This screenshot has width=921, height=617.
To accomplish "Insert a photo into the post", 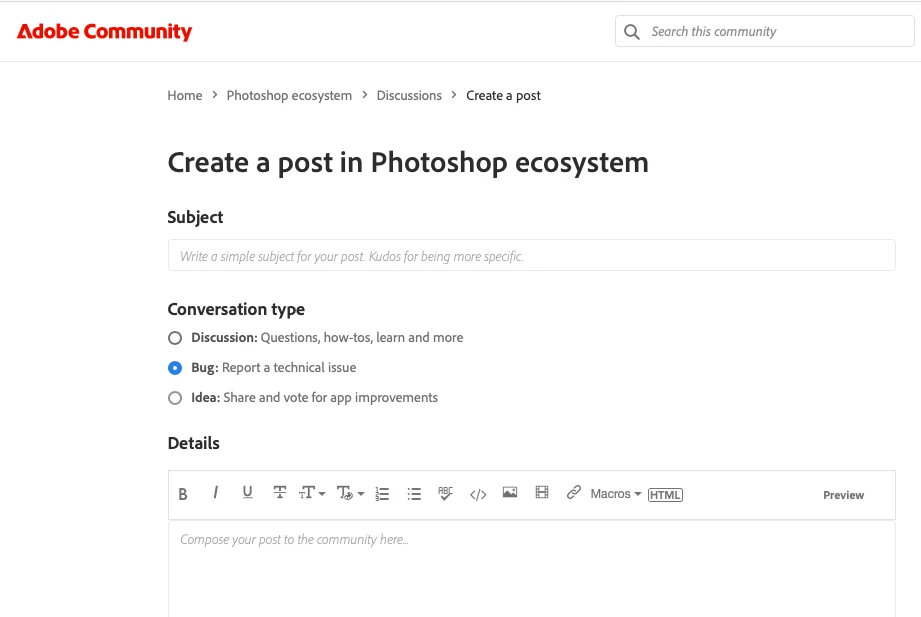I will coord(510,492).
